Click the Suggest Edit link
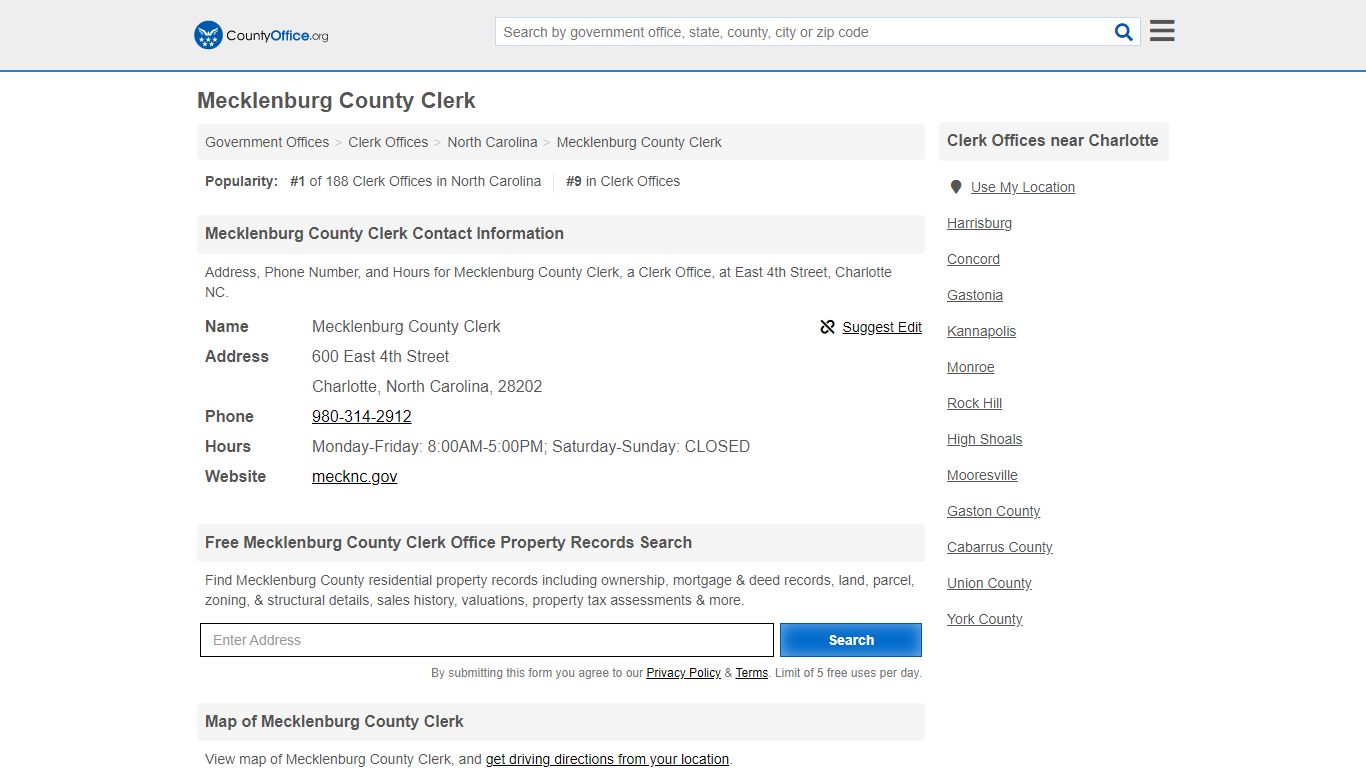The height and width of the screenshot is (768, 1366). (882, 327)
